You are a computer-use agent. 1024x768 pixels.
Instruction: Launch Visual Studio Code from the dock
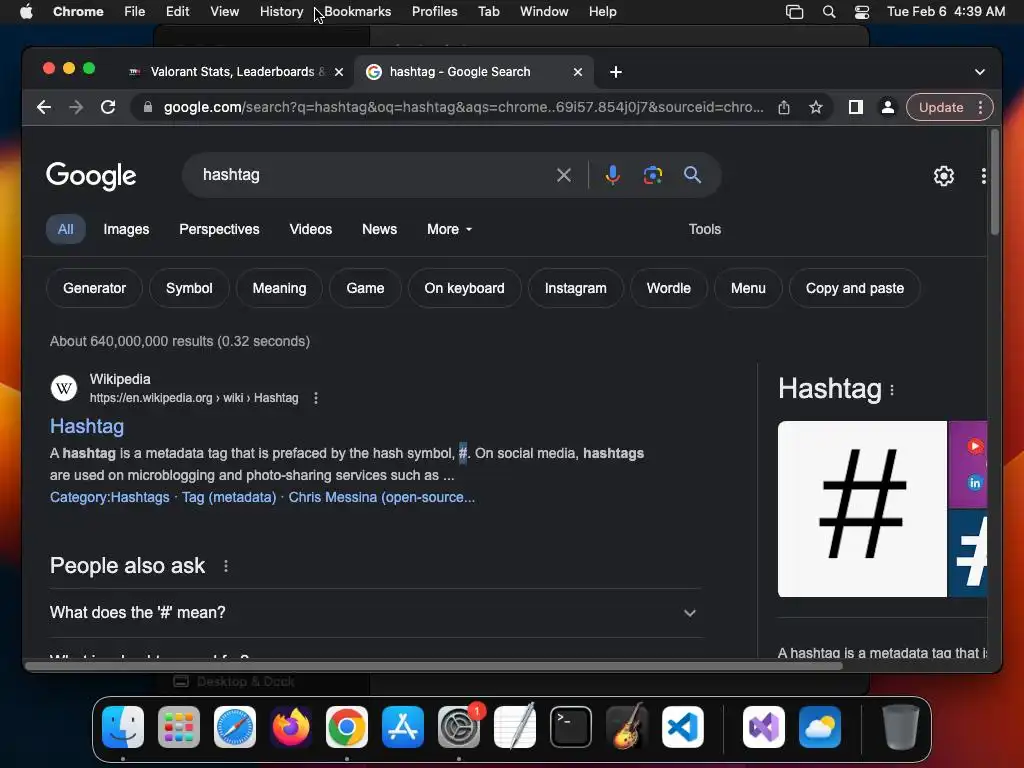coord(682,727)
